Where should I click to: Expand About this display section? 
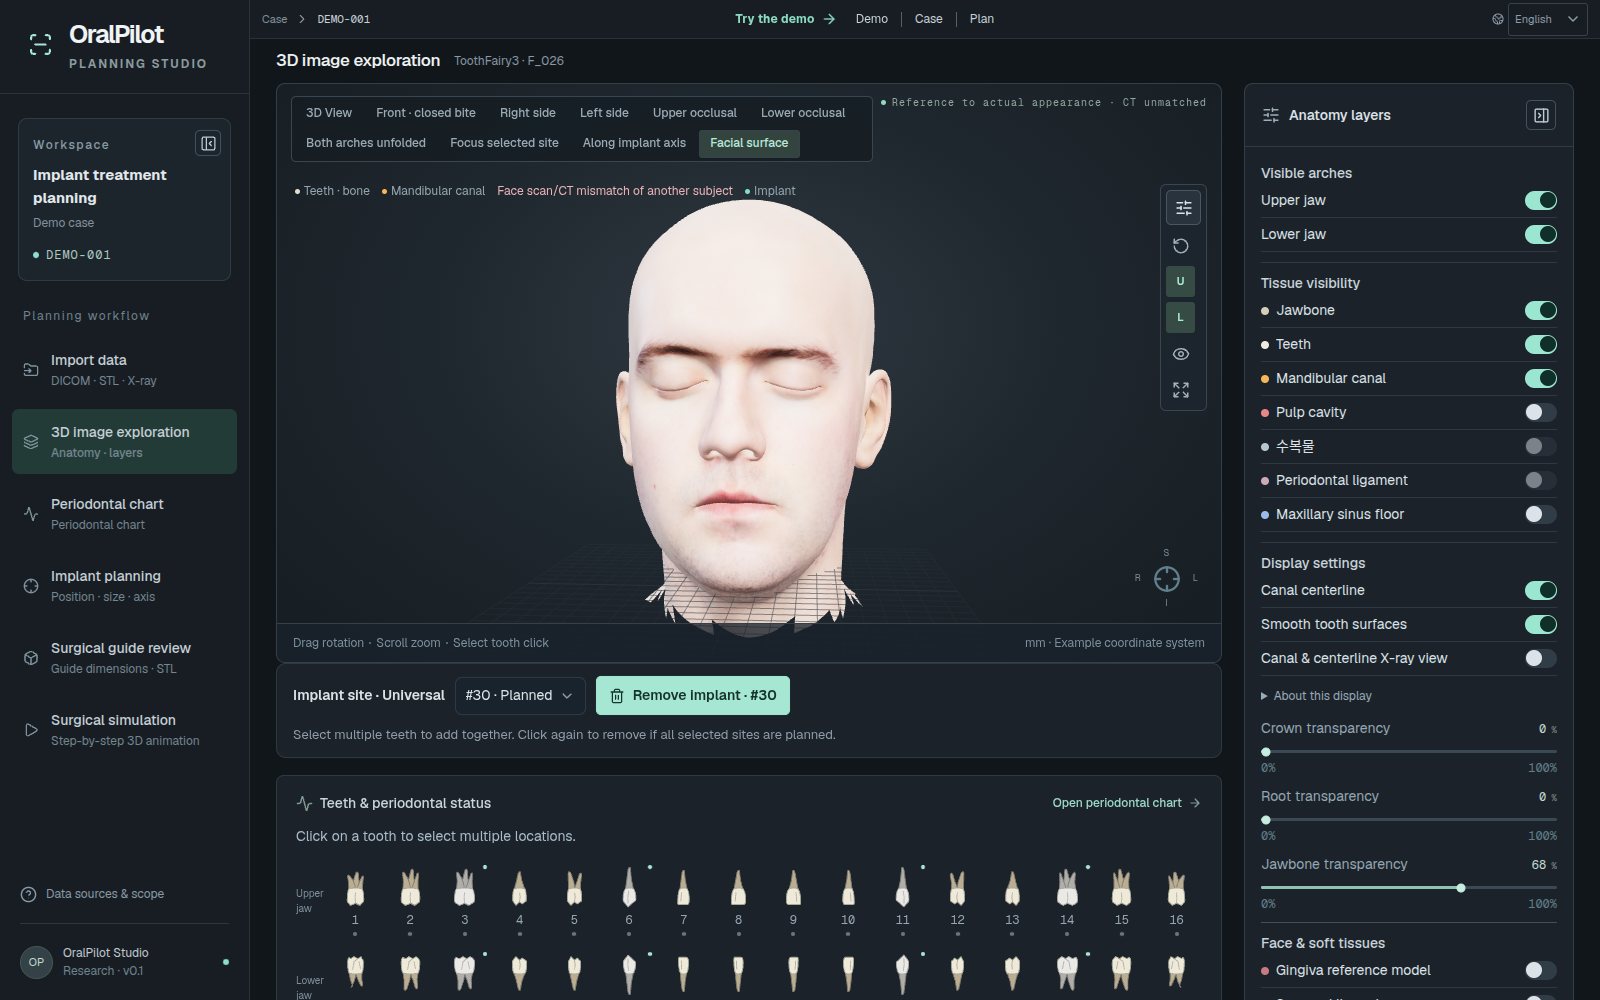click(x=1317, y=696)
